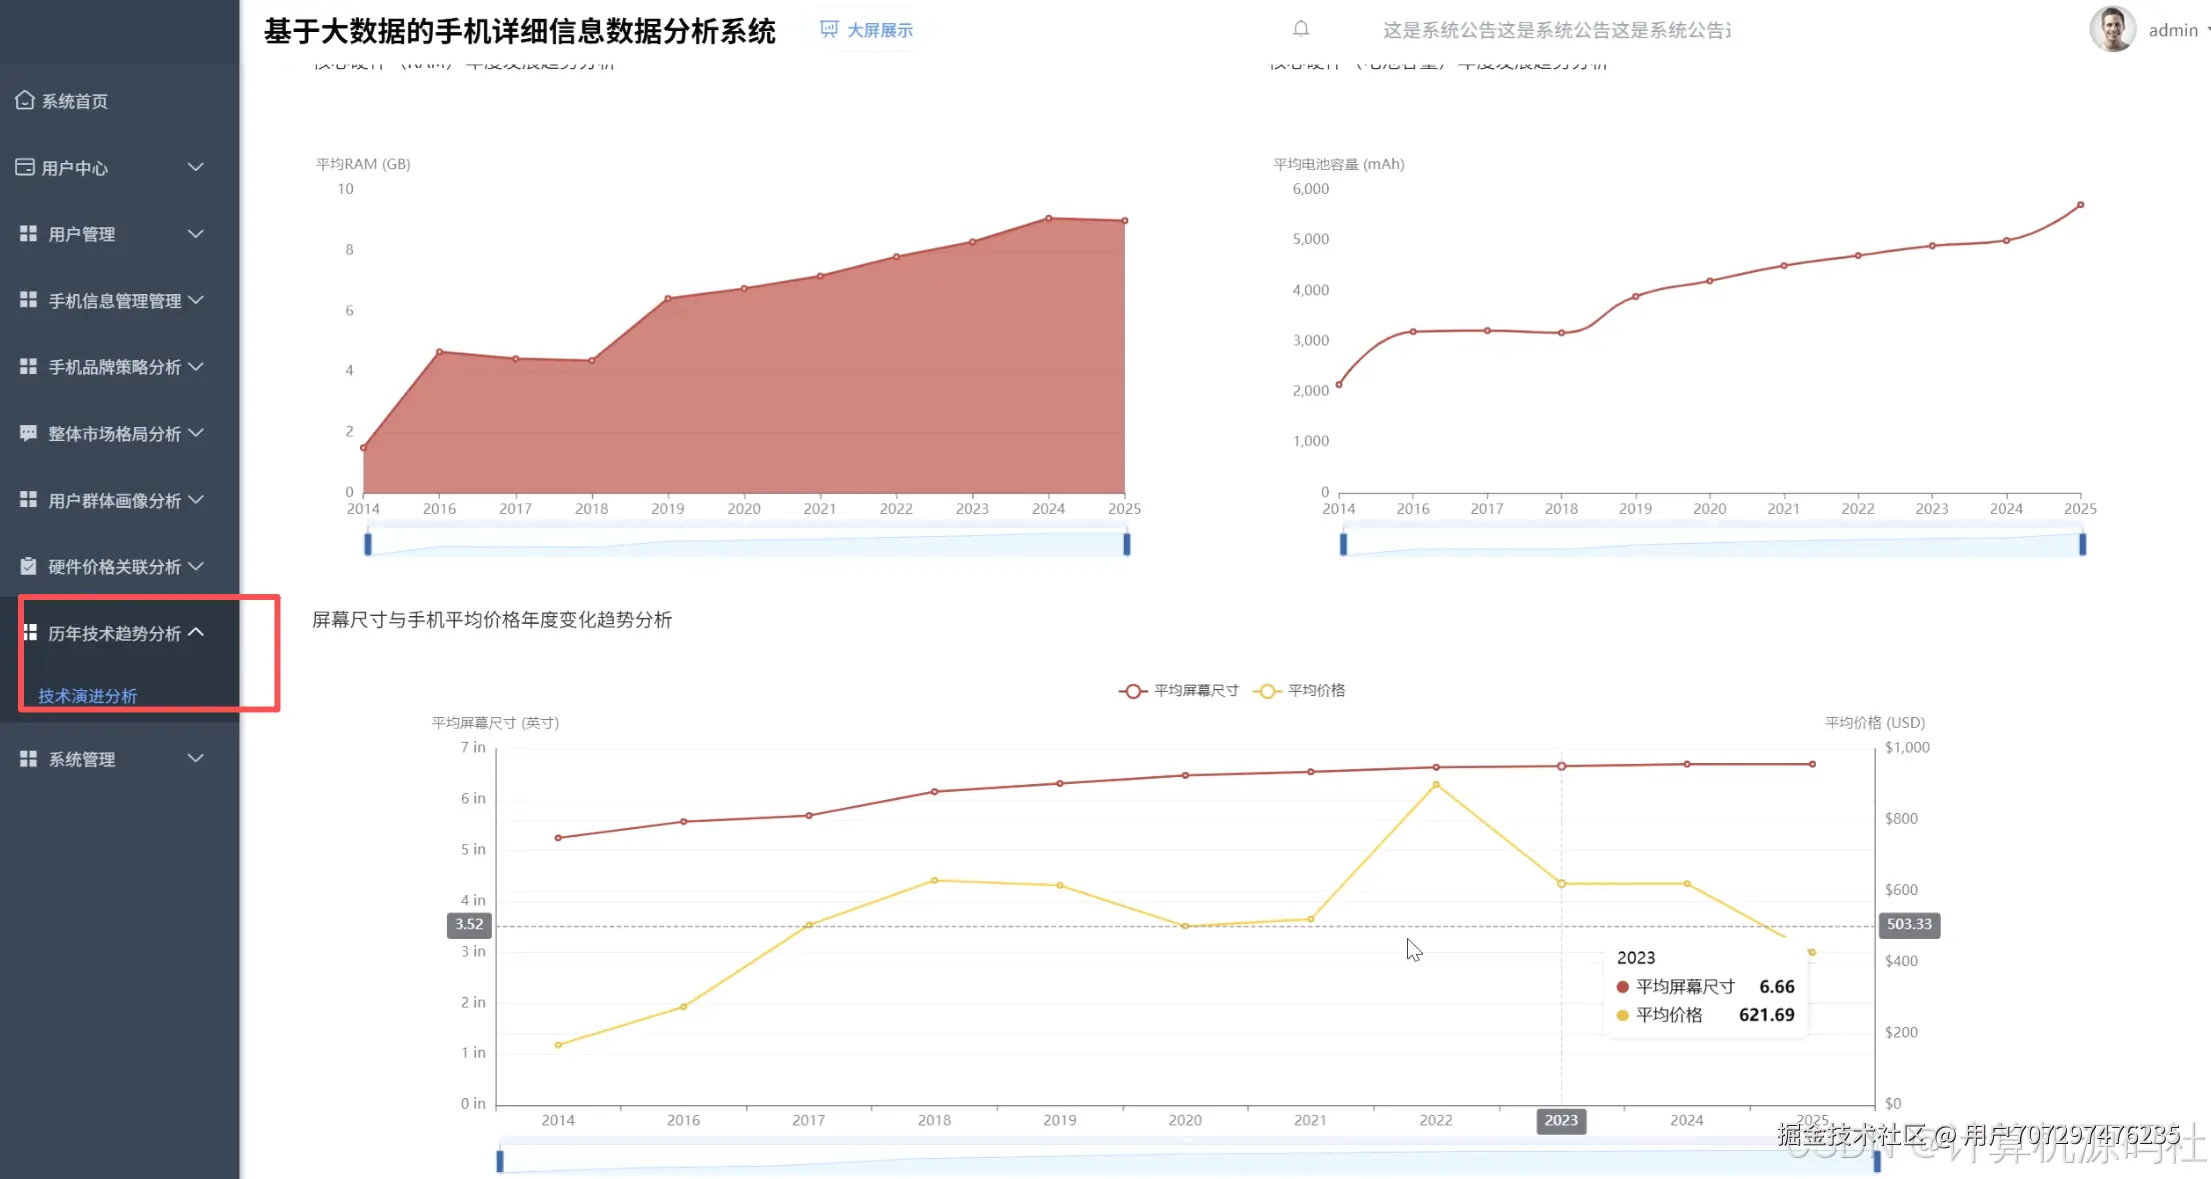Image resolution: width=2211 pixels, height=1179 pixels.
Task: Click the 大屏展示 presentation screen icon
Action: click(828, 29)
